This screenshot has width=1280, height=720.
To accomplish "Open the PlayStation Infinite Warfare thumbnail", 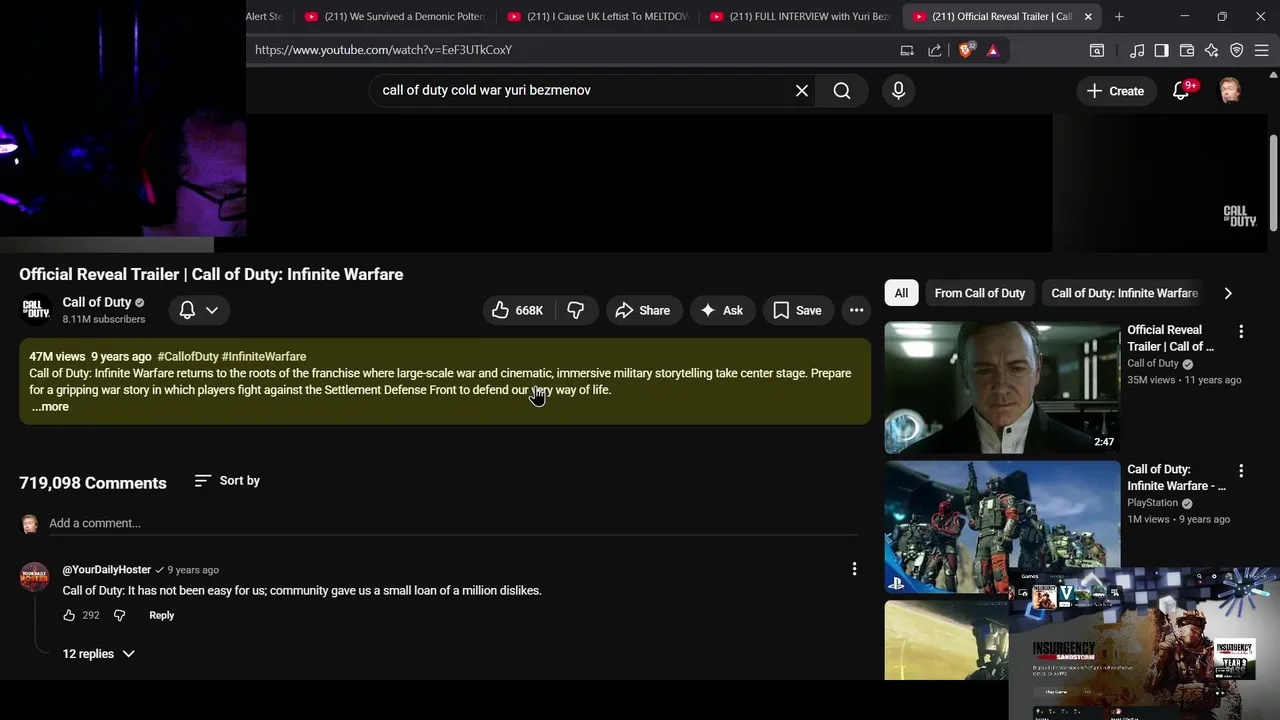I will click(x=1002, y=527).
